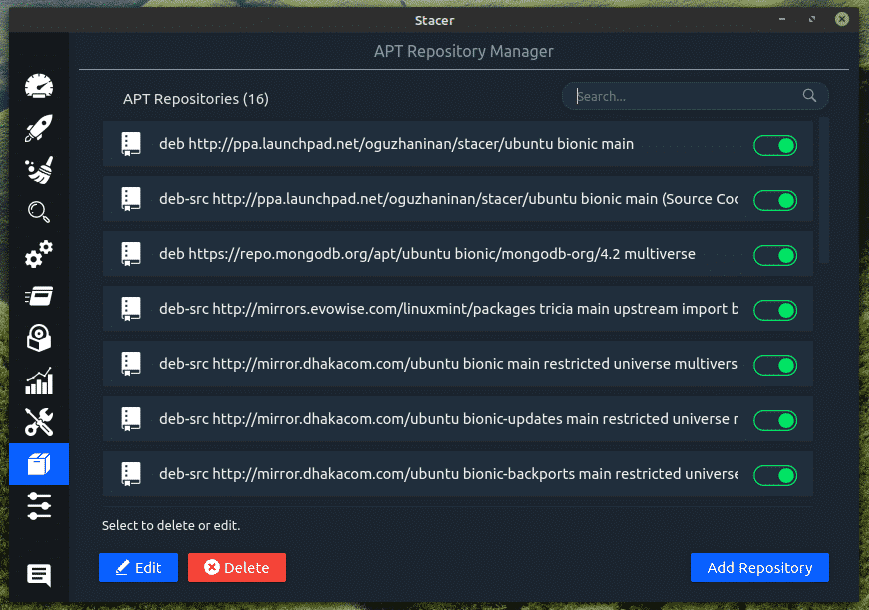Image resolution: width=869 pixels, height=610 pixels.
Task: Click Edit button
Action: [x=139, y=567]
